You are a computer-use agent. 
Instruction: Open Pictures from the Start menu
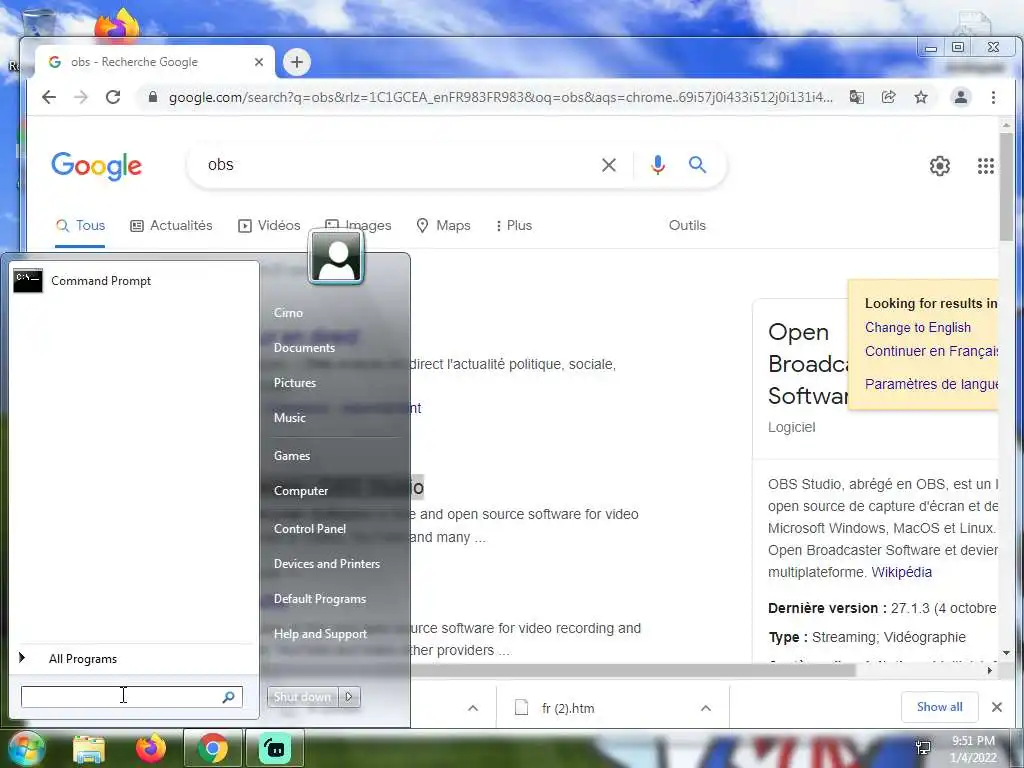tap(295, 383)
